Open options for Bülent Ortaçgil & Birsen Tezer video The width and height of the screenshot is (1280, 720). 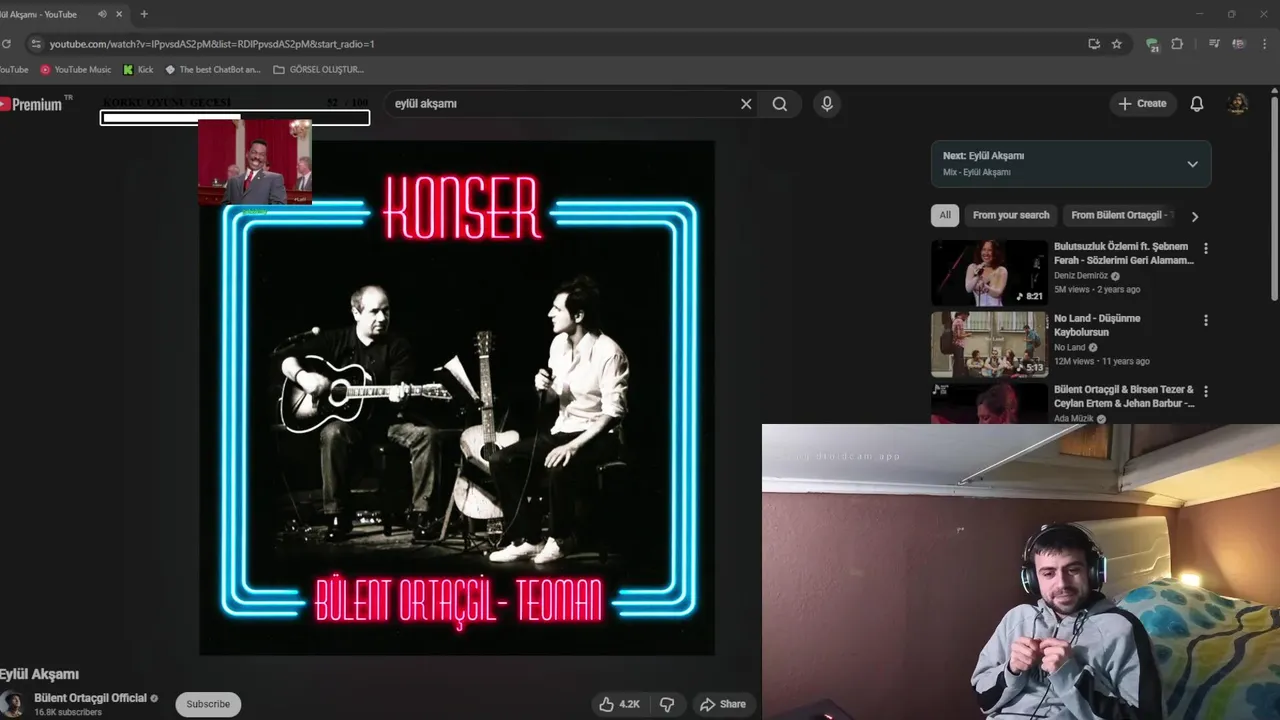point(1205,391)
